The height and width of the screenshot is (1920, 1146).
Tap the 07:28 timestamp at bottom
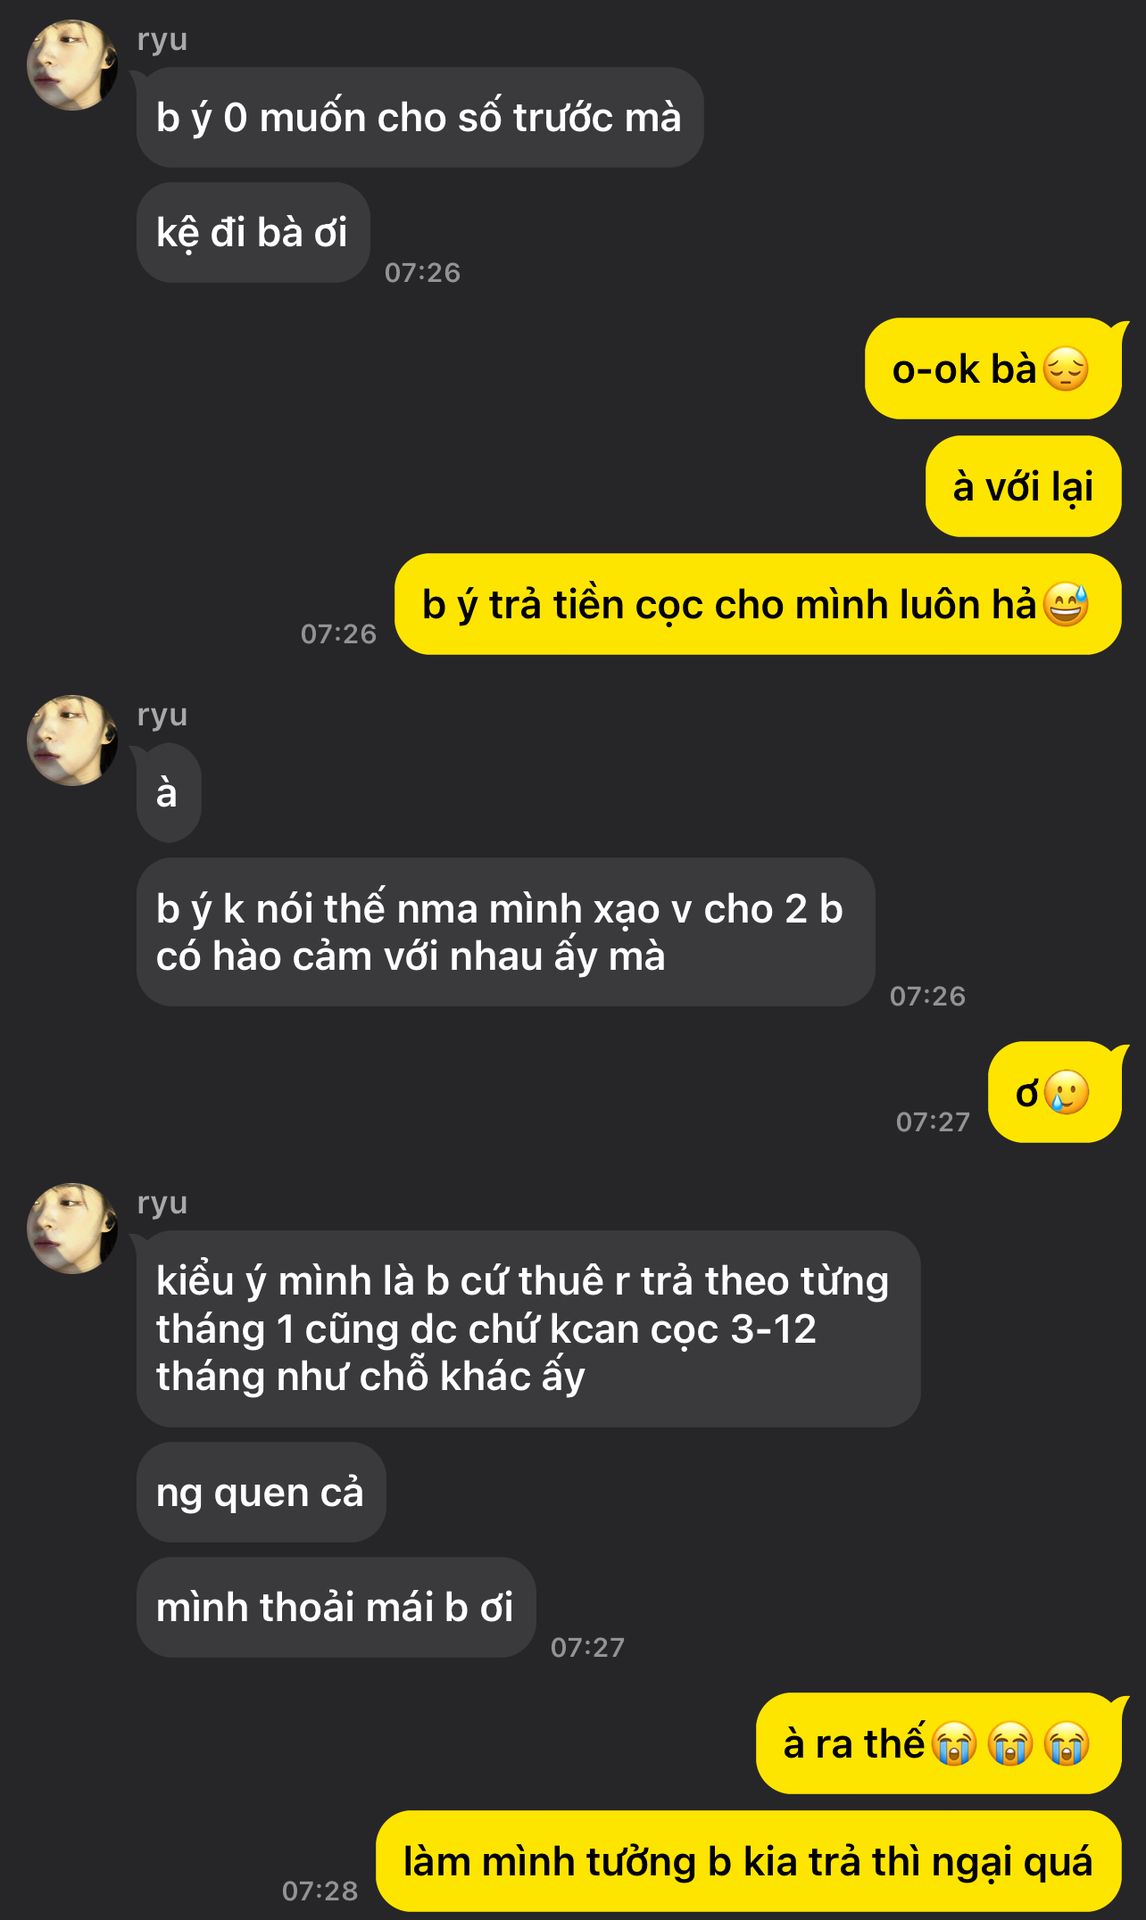point(320,1890)
